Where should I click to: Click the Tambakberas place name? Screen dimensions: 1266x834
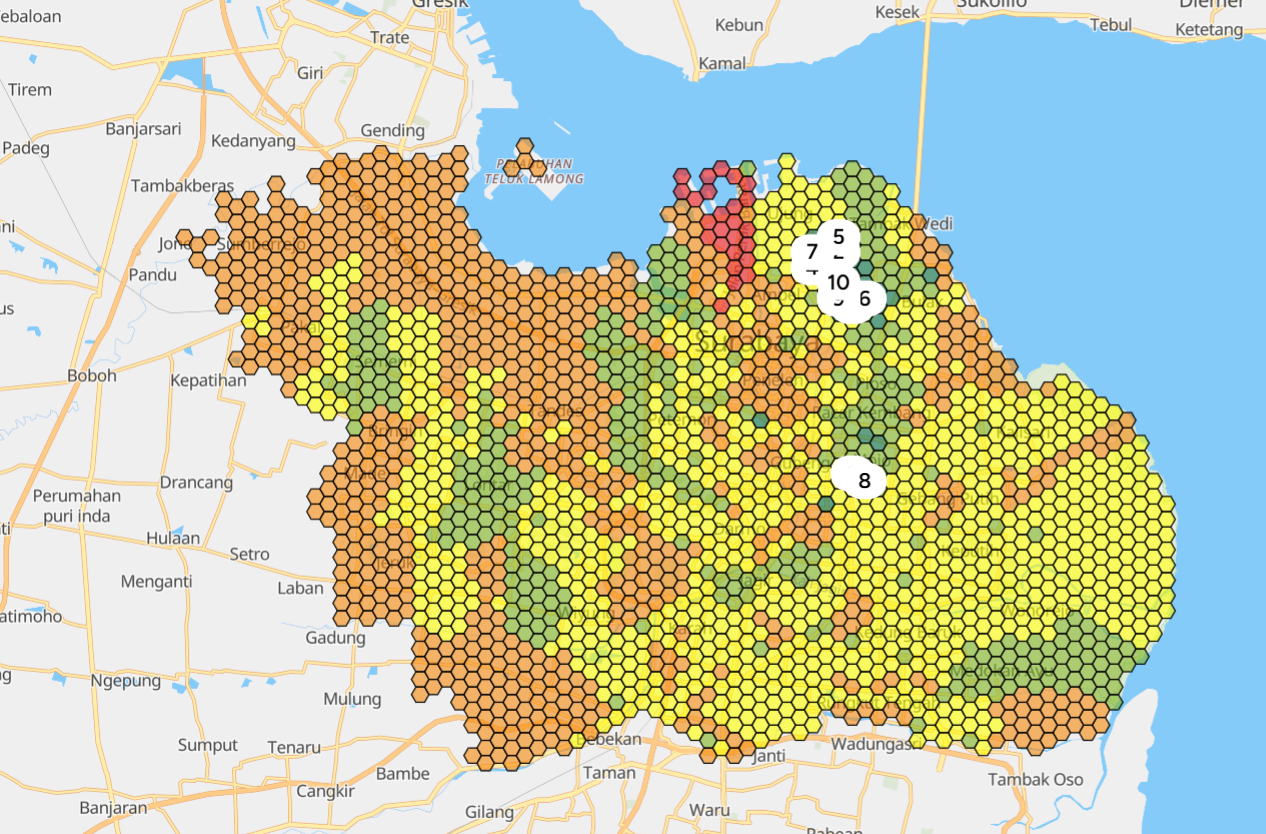(x=182, y=186)
